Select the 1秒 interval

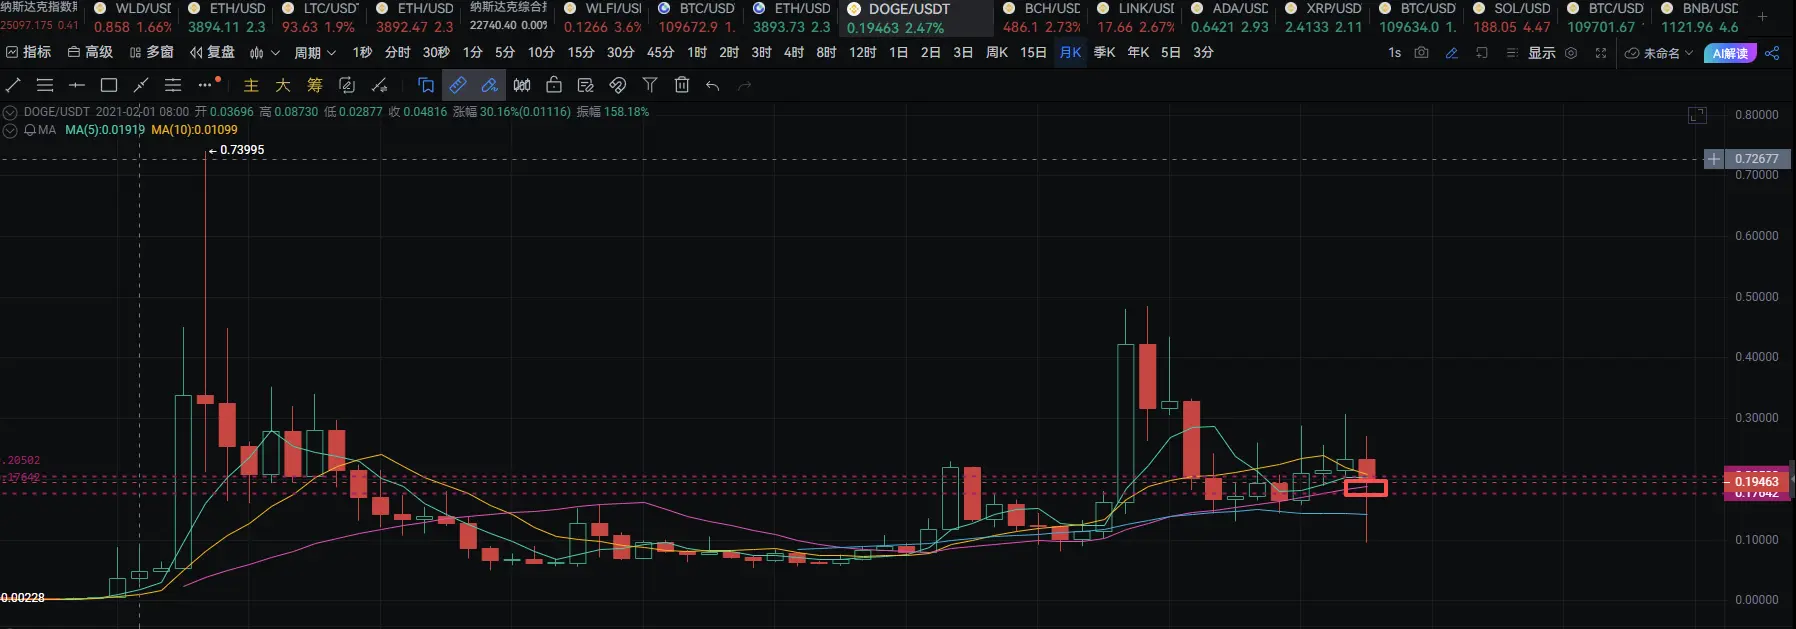(362, 52)
